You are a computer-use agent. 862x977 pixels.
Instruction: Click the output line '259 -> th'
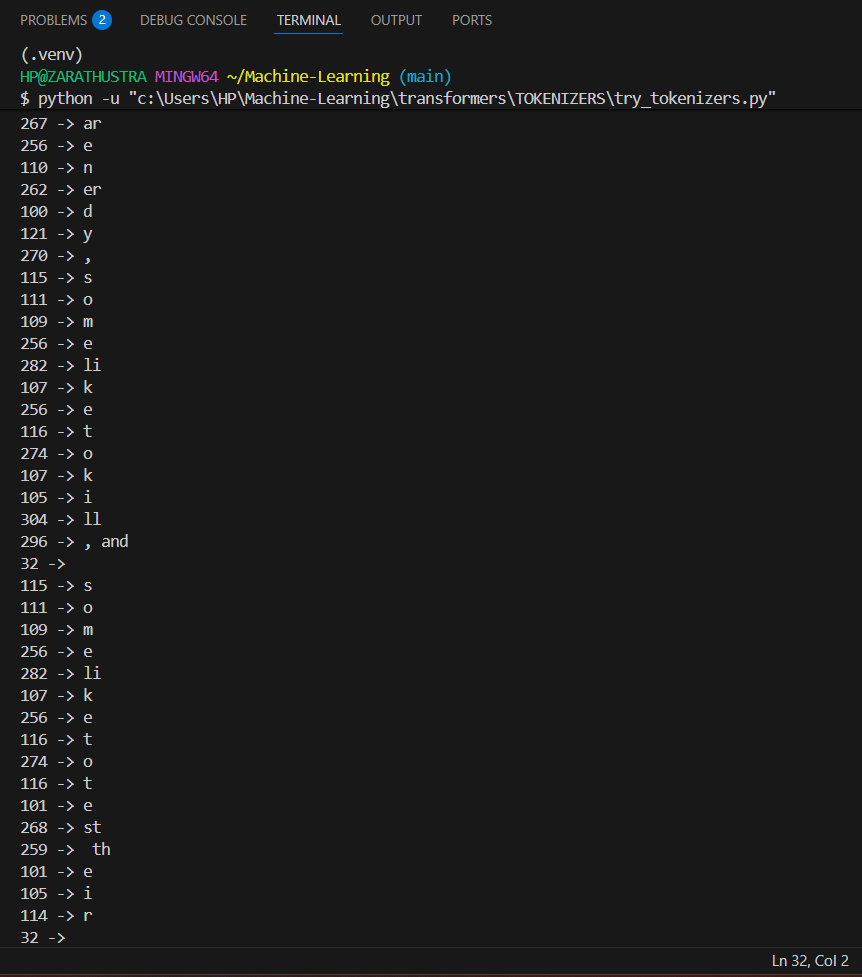(x=65, y=850)
